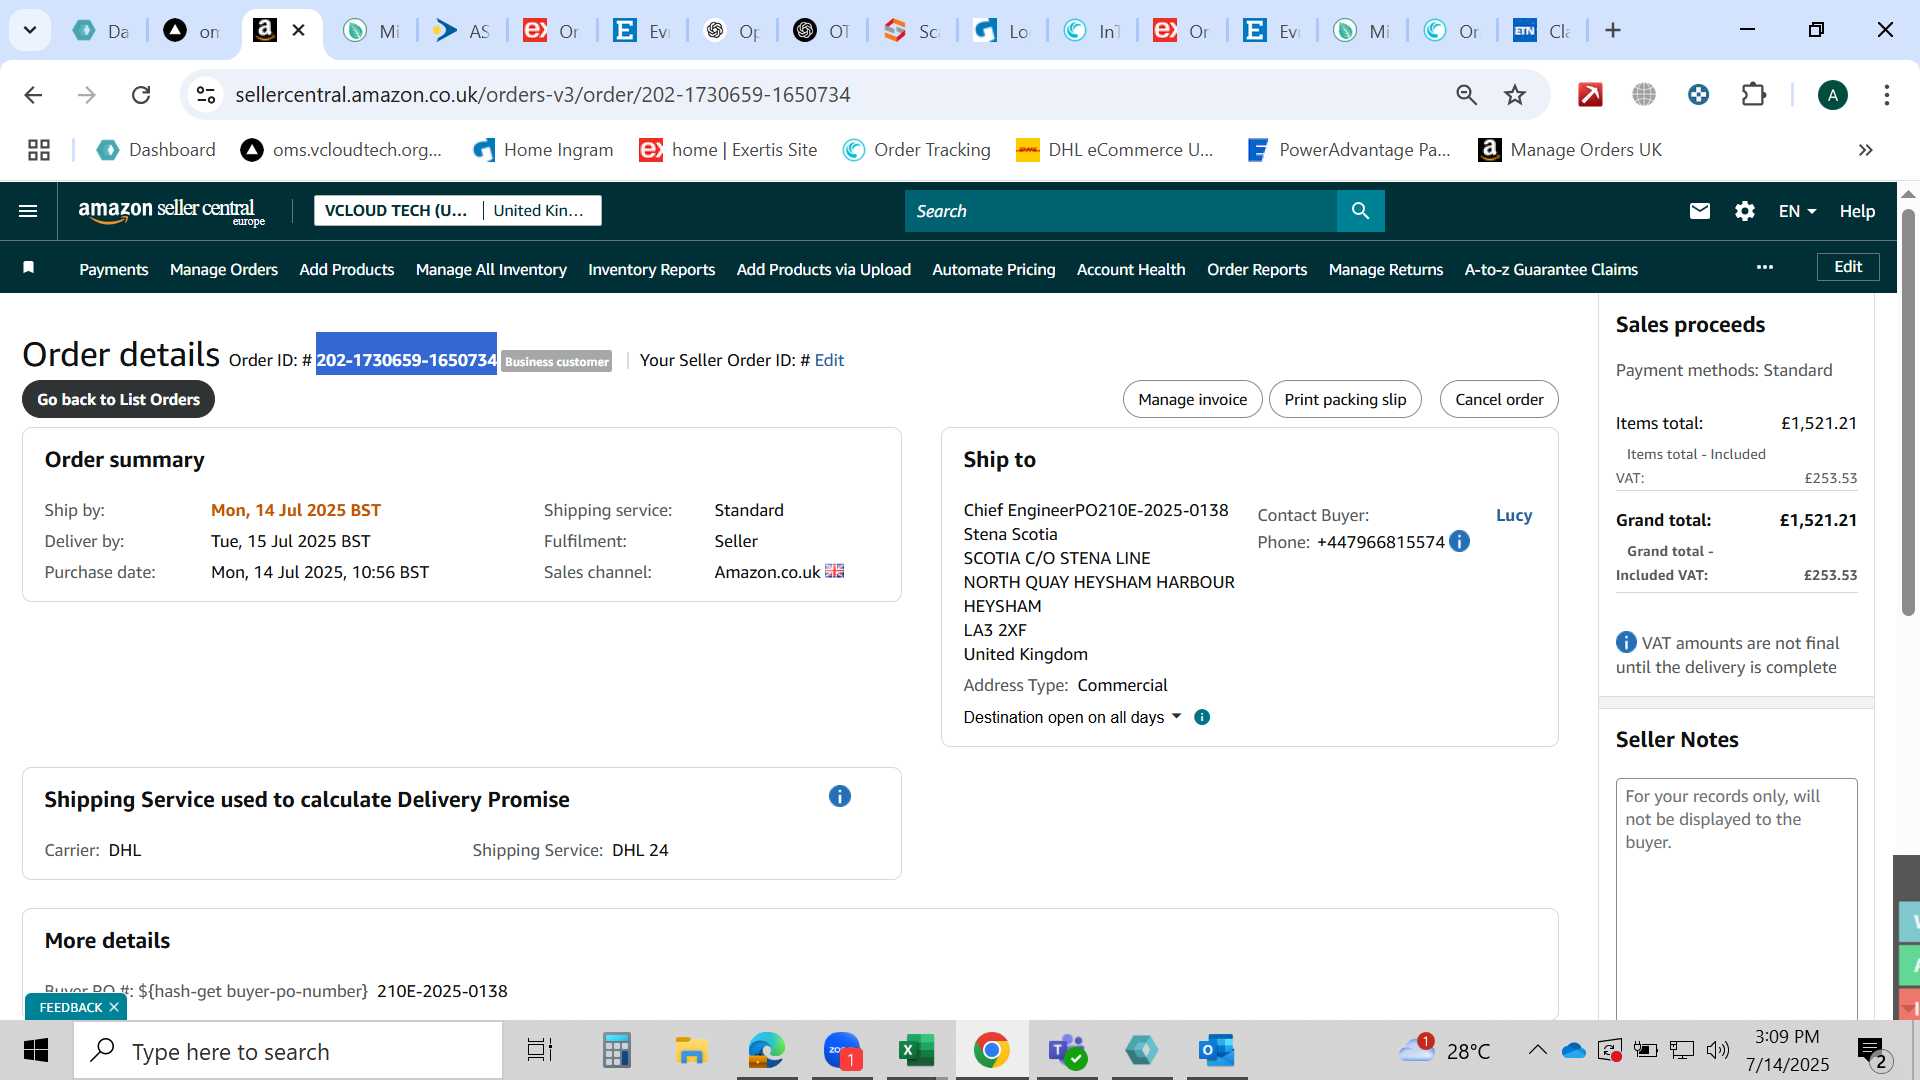
Task: Open Inventory Reports
Action: click(x=652, y=269)
